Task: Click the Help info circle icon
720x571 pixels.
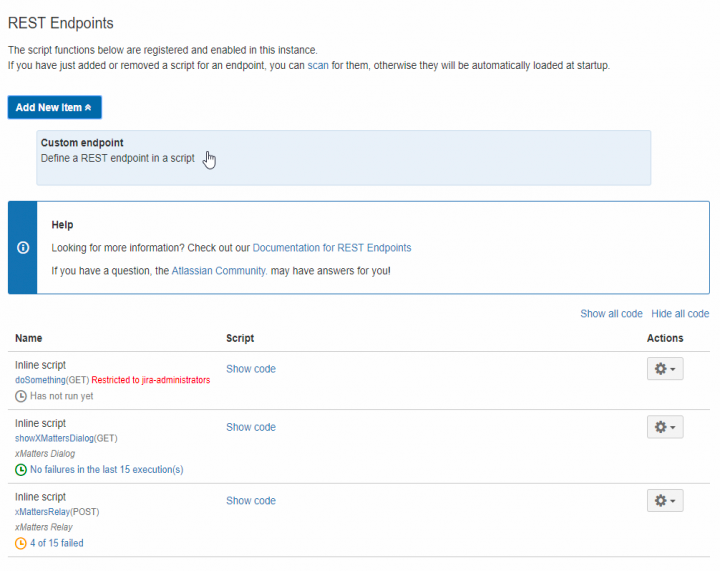Action: click(x=23, y=248)
